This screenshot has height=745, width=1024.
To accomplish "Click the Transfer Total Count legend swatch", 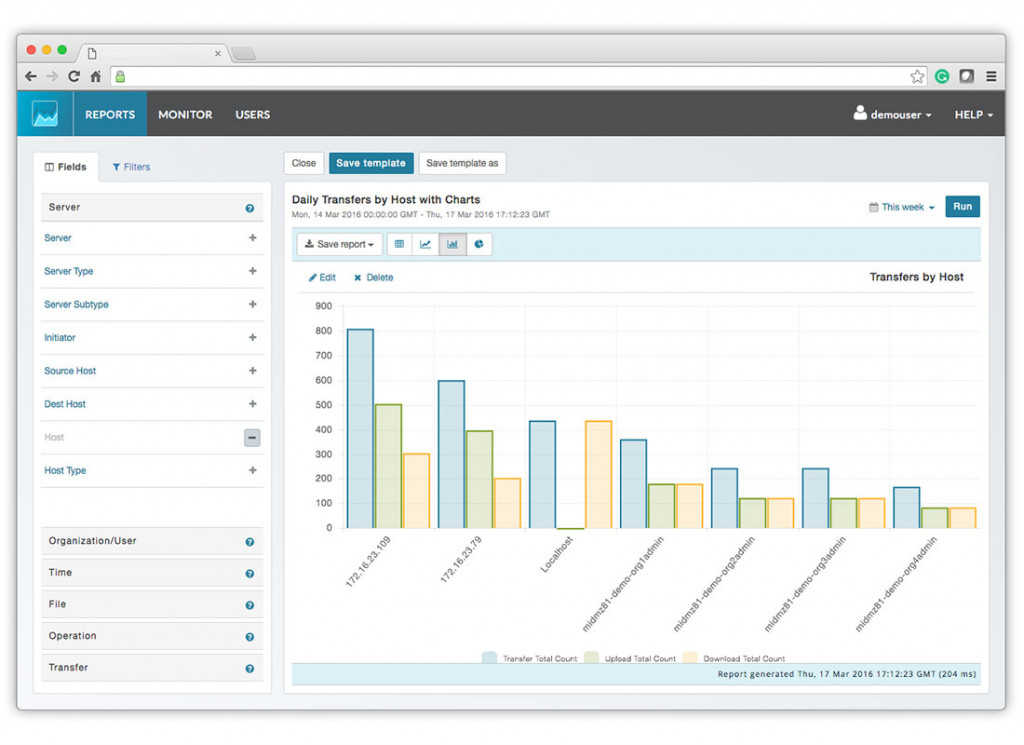I will (489, 658).
